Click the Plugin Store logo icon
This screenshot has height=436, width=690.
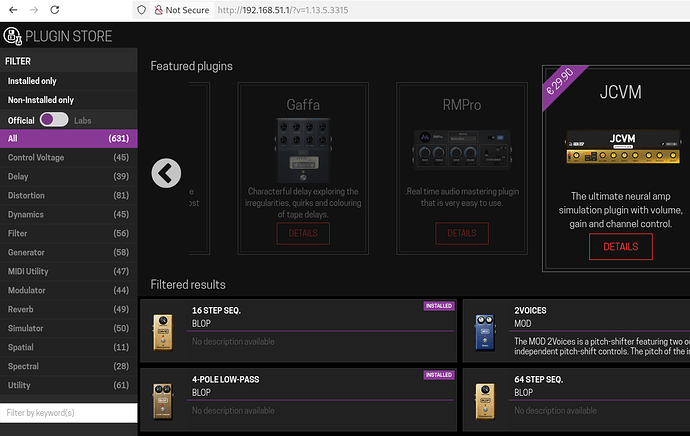pyautogui.click(x=13, y=38)
